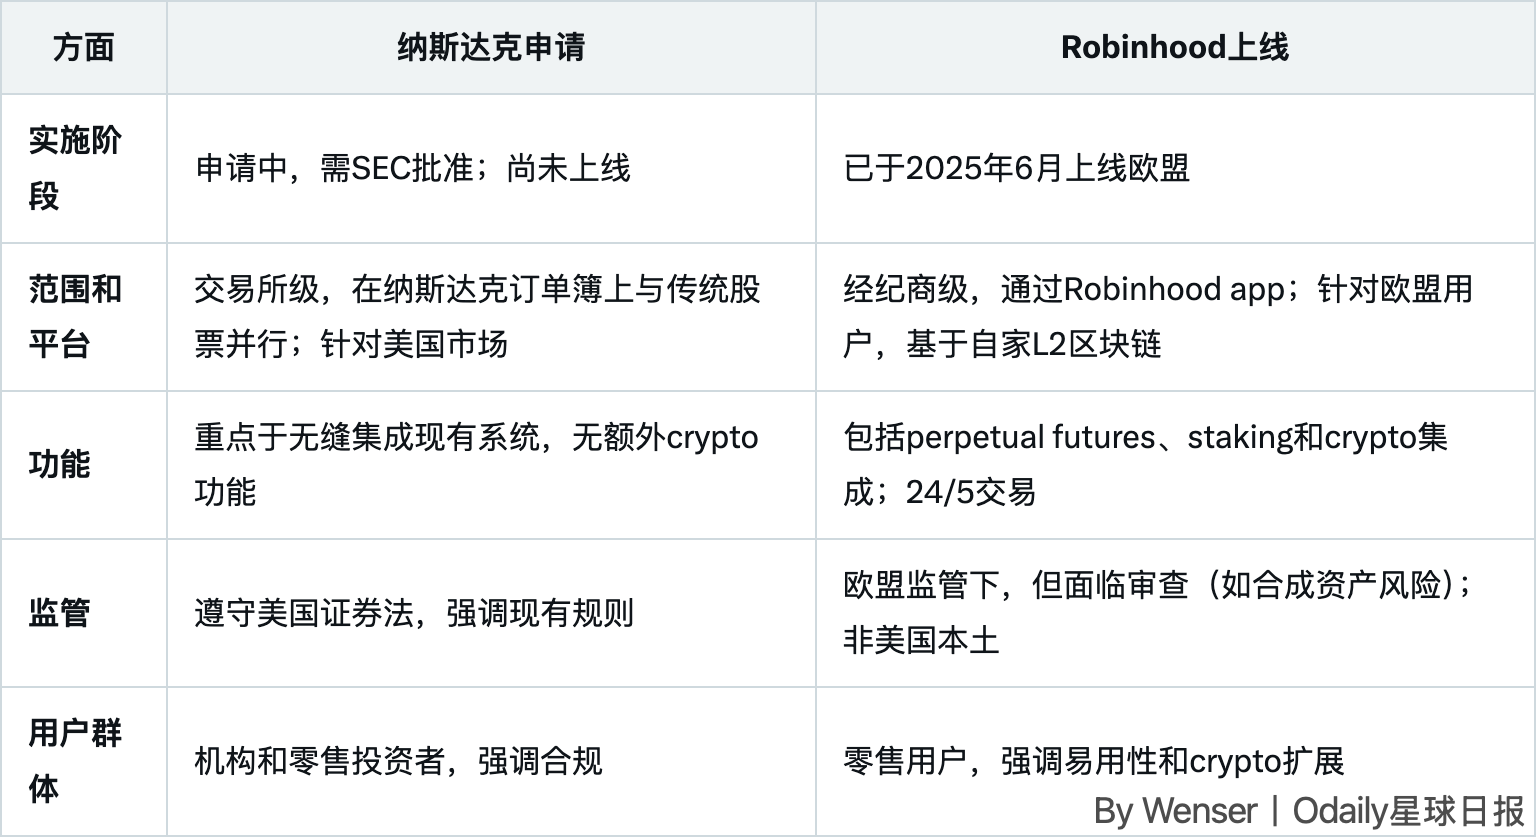Click the 监管 row label
Image resolution: width=1538 pixels, height=840 pixels.
pos(59,612)
